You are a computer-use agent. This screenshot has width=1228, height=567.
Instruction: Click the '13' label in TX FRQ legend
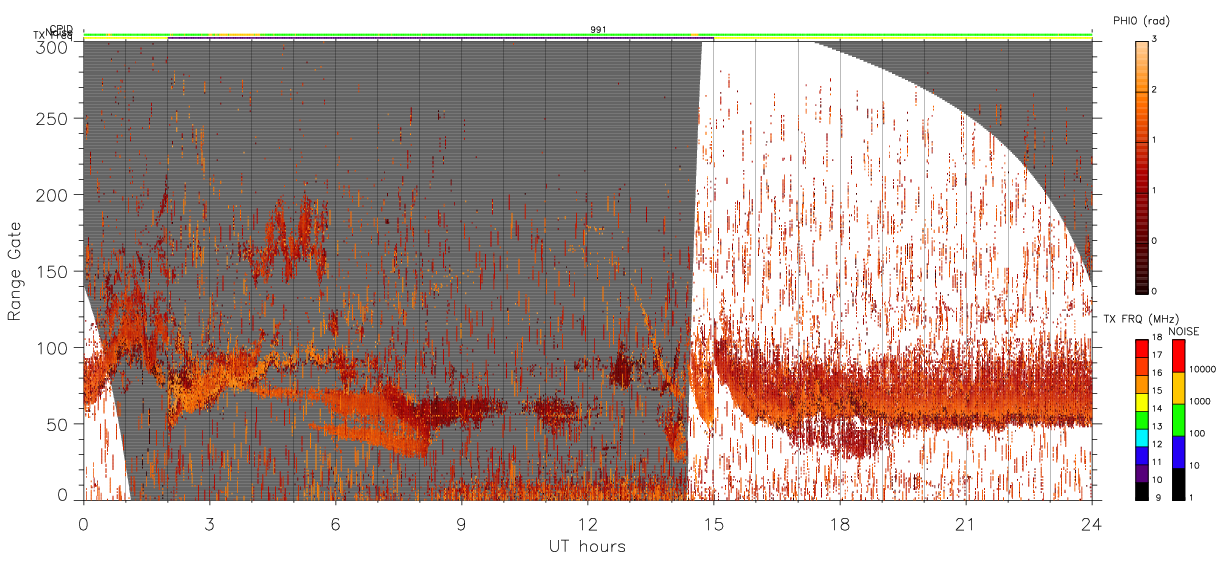1157,426
